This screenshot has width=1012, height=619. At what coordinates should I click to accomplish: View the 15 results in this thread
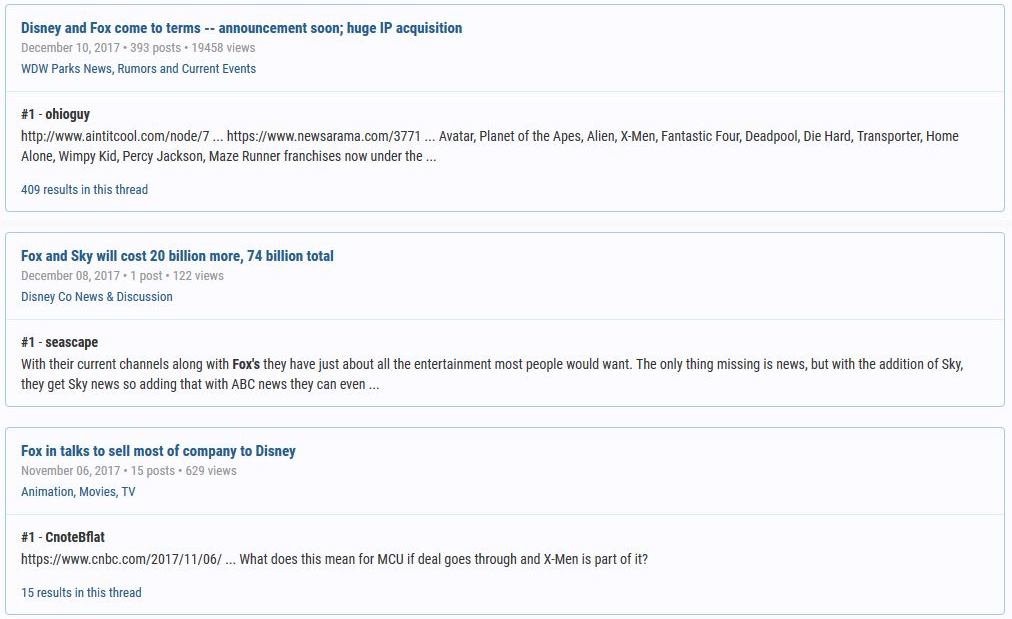point(81,593)
